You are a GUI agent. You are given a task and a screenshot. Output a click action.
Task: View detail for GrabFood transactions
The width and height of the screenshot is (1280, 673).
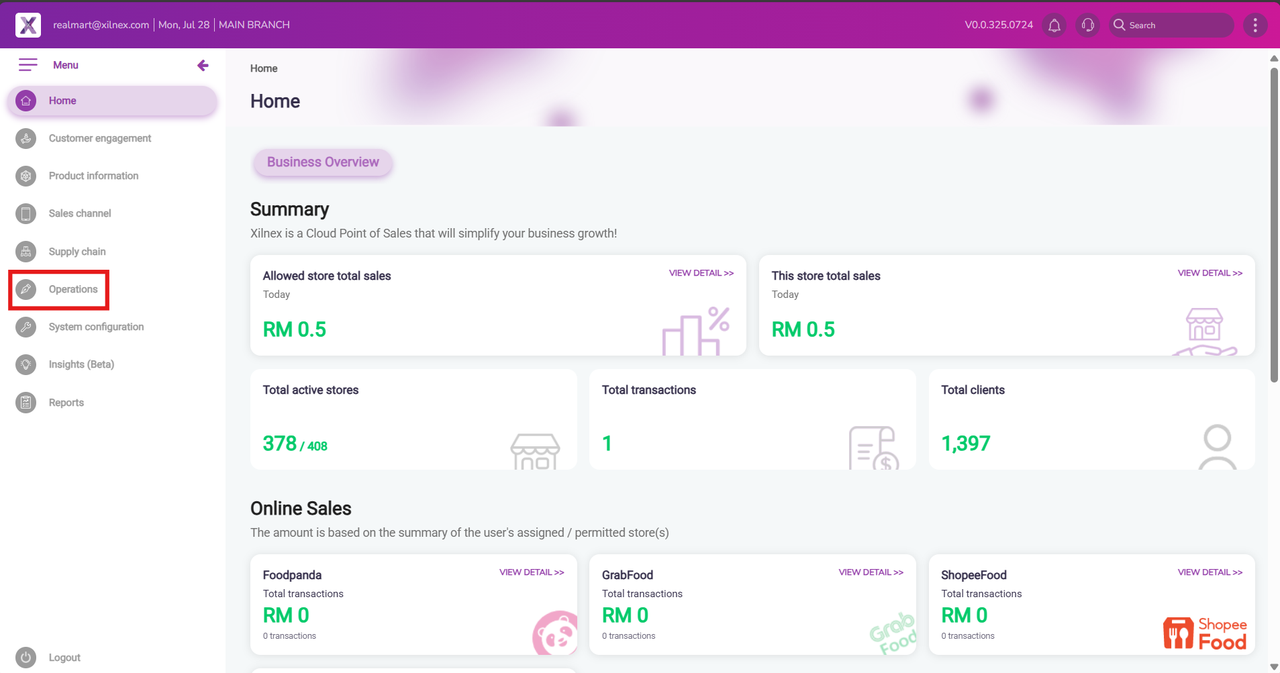[870, 572]
